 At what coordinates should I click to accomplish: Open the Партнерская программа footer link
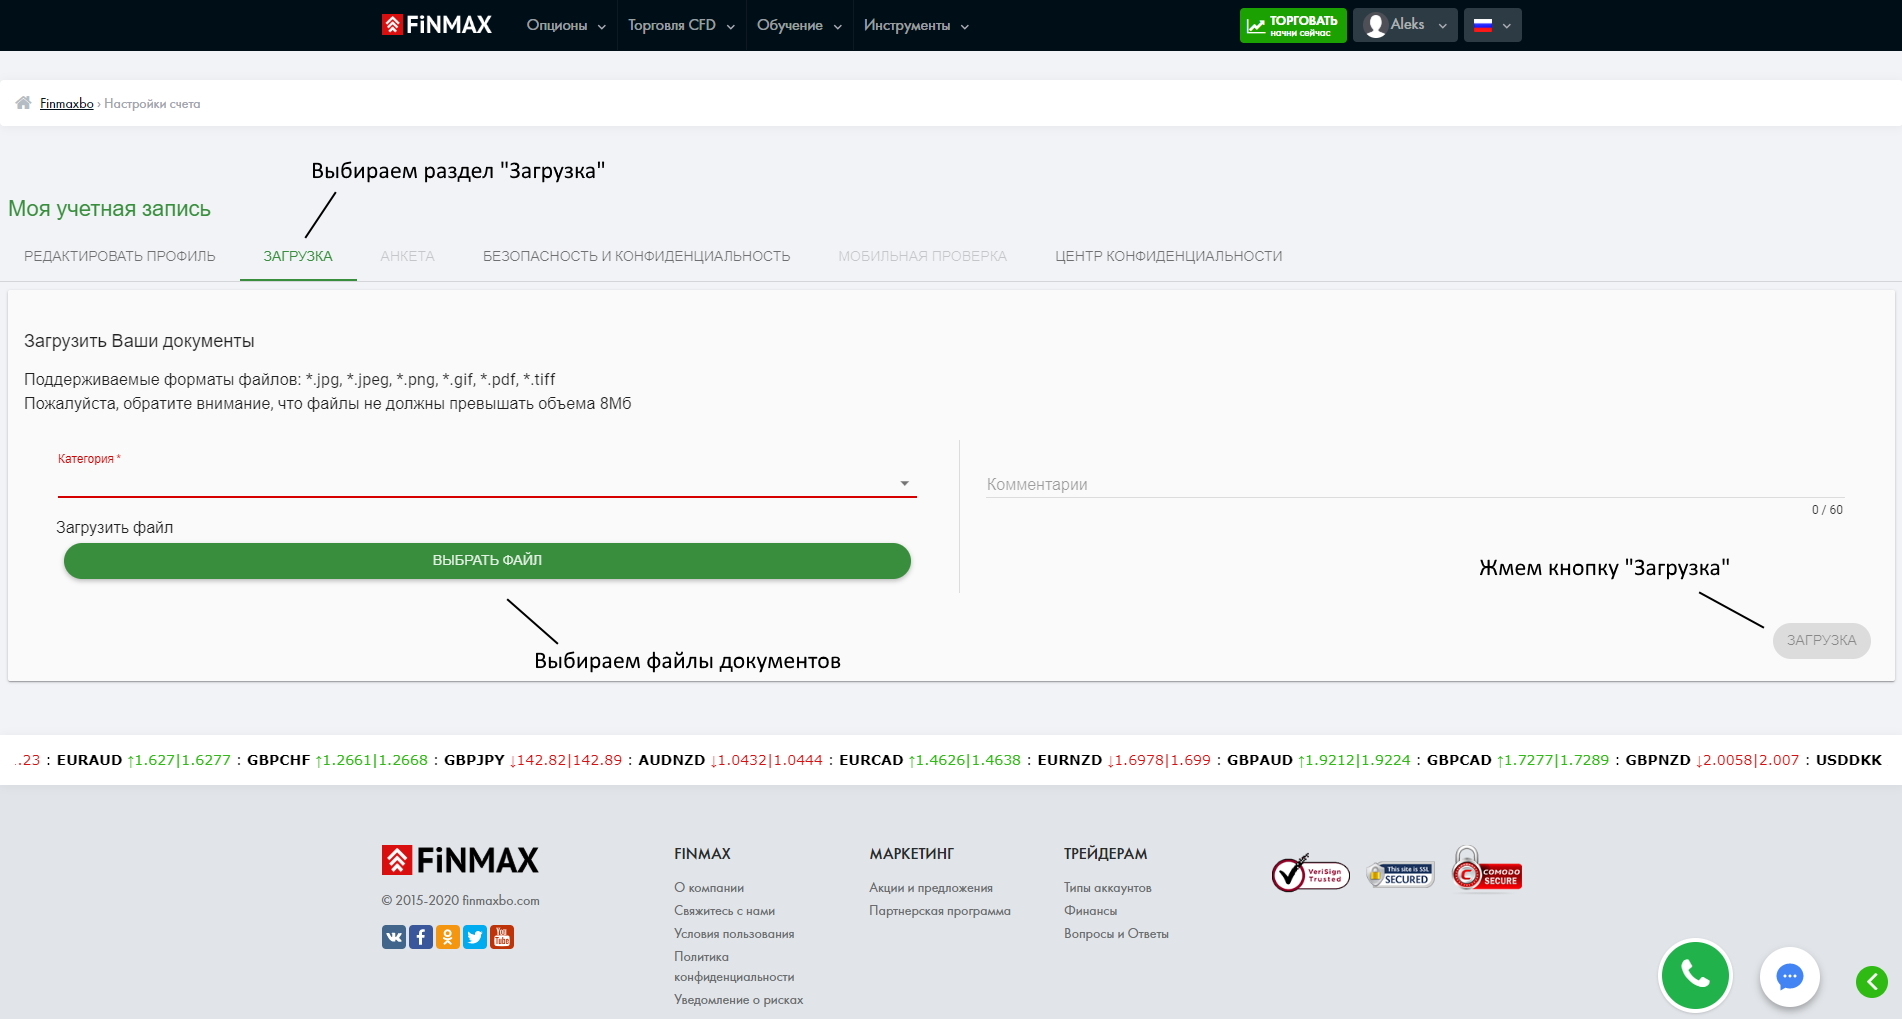(x=939, y=911)
